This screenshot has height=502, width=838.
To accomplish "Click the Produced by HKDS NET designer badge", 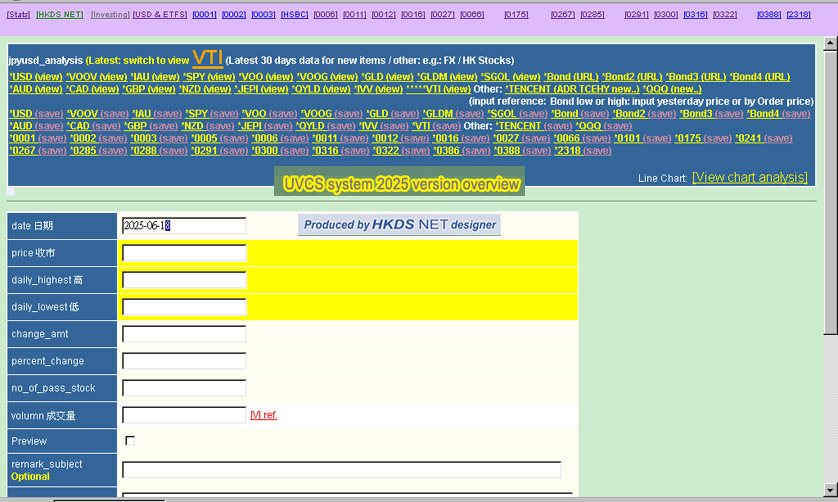I will click(x=399, y=225).
